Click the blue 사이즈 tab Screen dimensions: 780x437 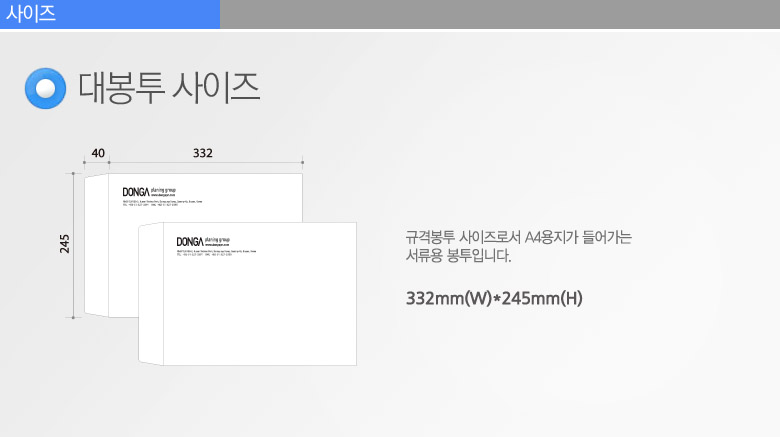[109, 14]
